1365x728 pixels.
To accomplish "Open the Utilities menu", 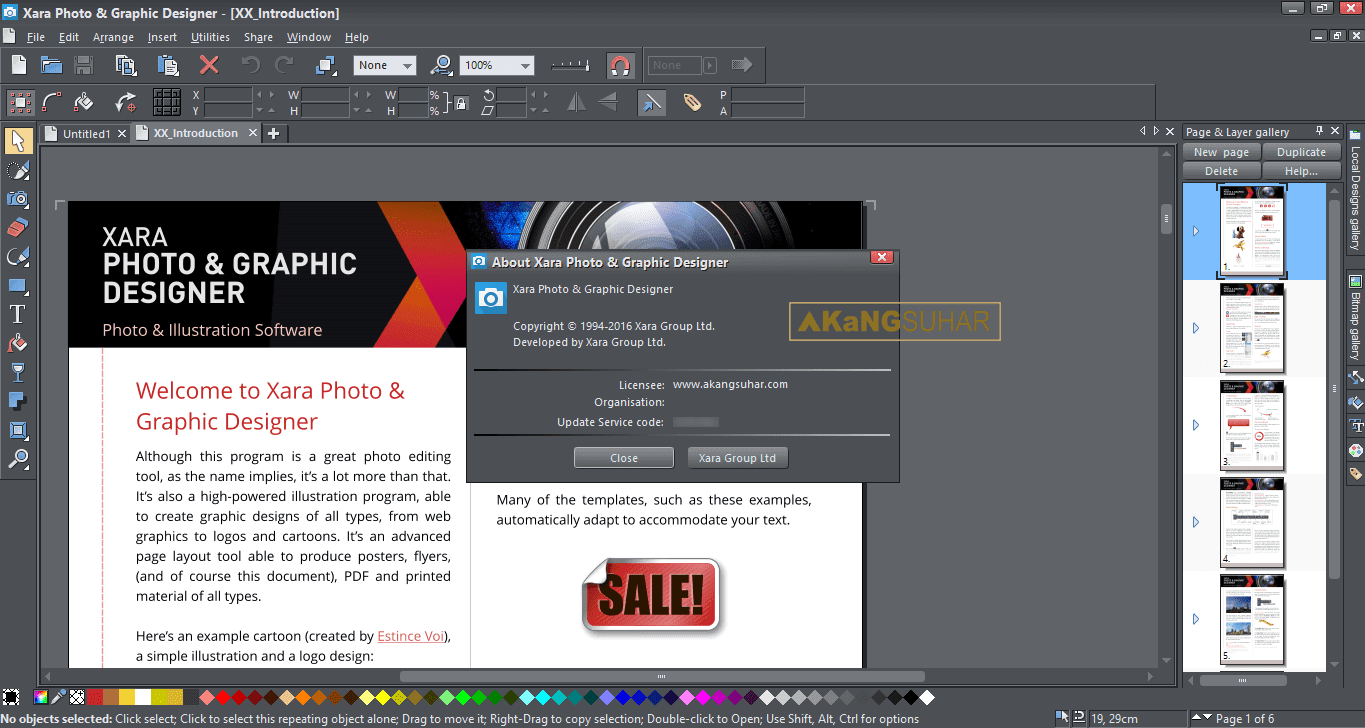I will (x=210, y=37).
